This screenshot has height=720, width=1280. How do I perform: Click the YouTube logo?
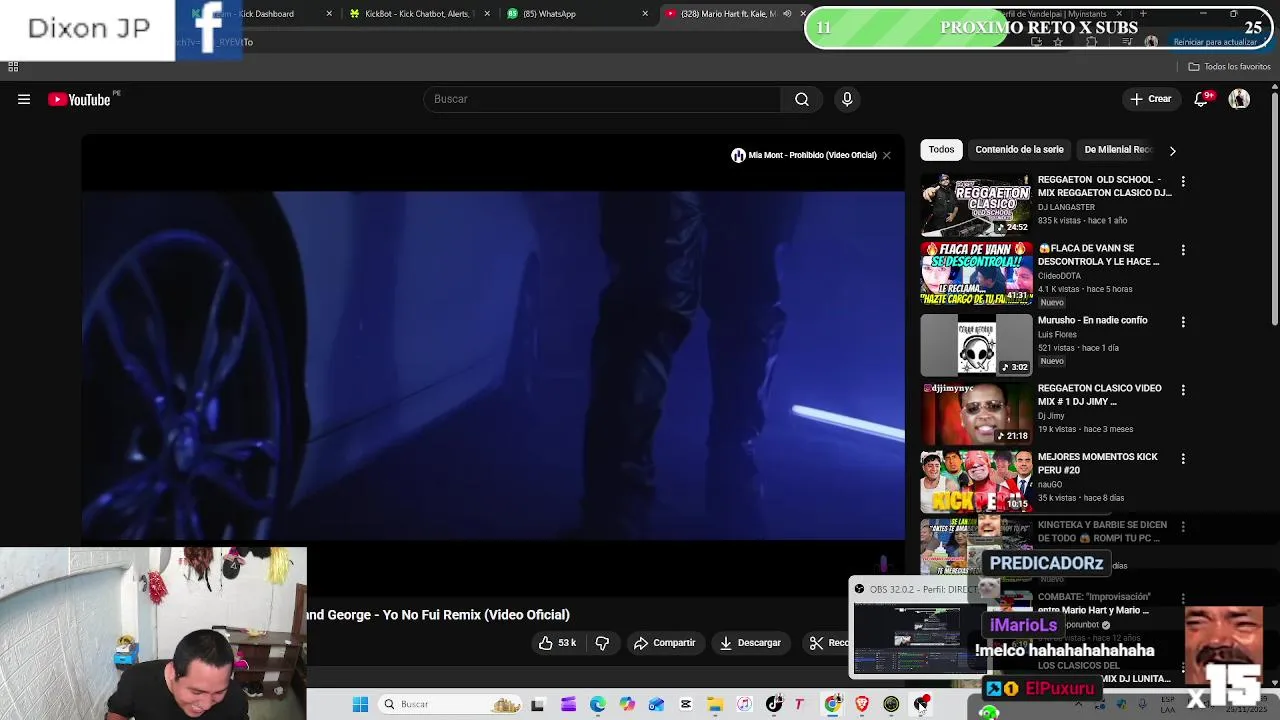click(79, 99)
